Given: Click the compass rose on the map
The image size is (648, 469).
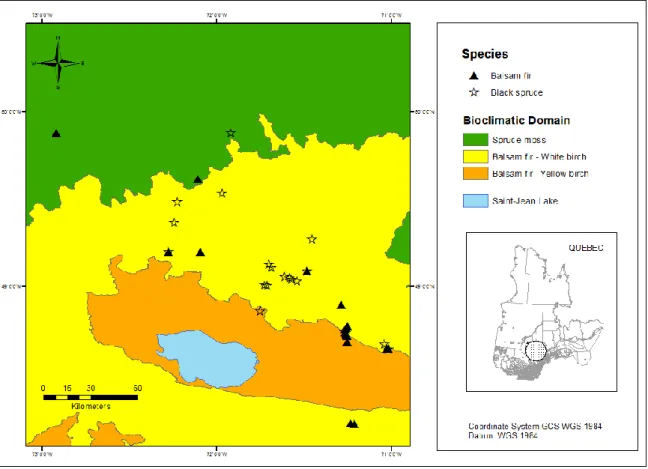Looking at the screenshot, I should (58, 63).
